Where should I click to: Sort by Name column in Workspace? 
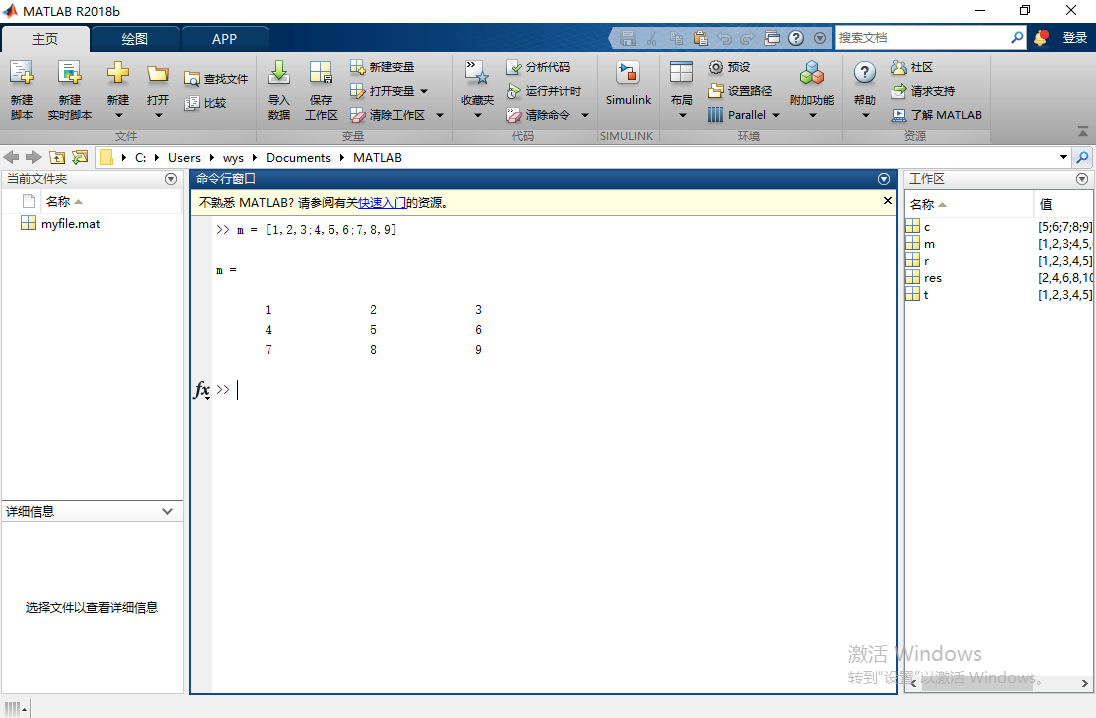pos(969,204)
